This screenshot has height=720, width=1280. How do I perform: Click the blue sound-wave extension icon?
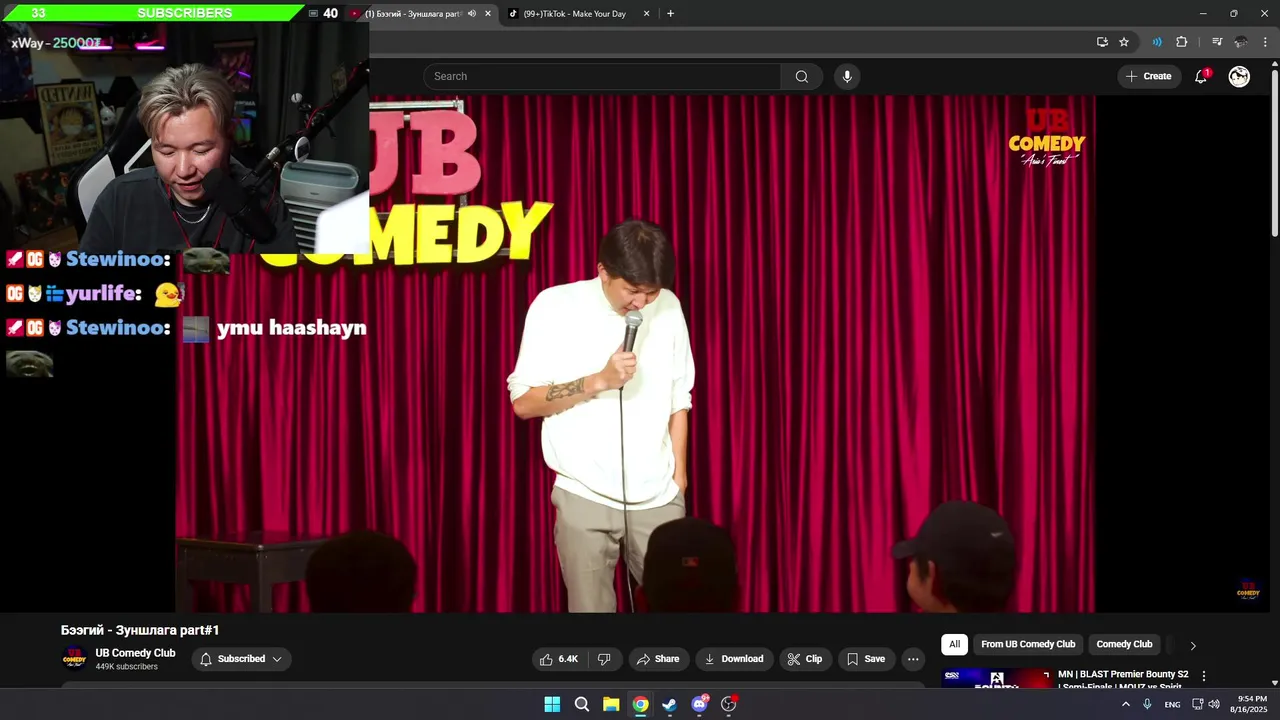[x=1157, y=42]
